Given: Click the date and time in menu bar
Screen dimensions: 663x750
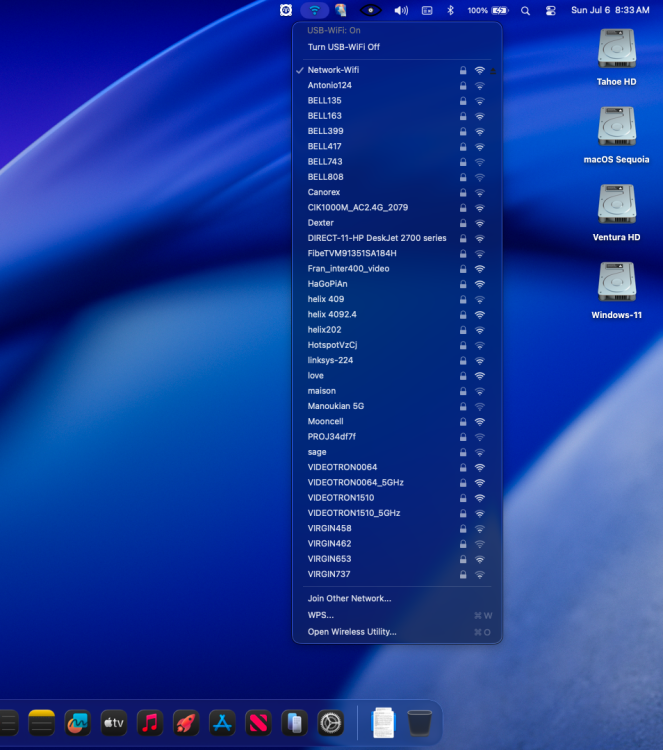Looking at the screenshot, I should click(610, 10).
